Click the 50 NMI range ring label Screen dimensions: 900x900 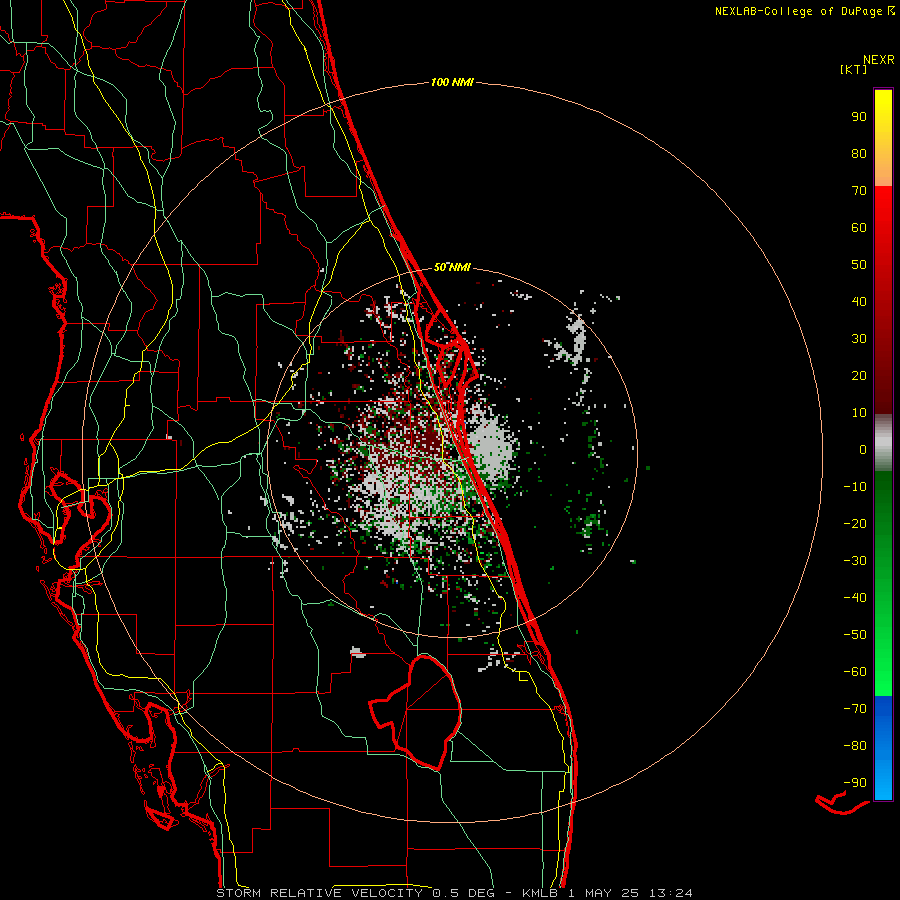coord(452,267)
